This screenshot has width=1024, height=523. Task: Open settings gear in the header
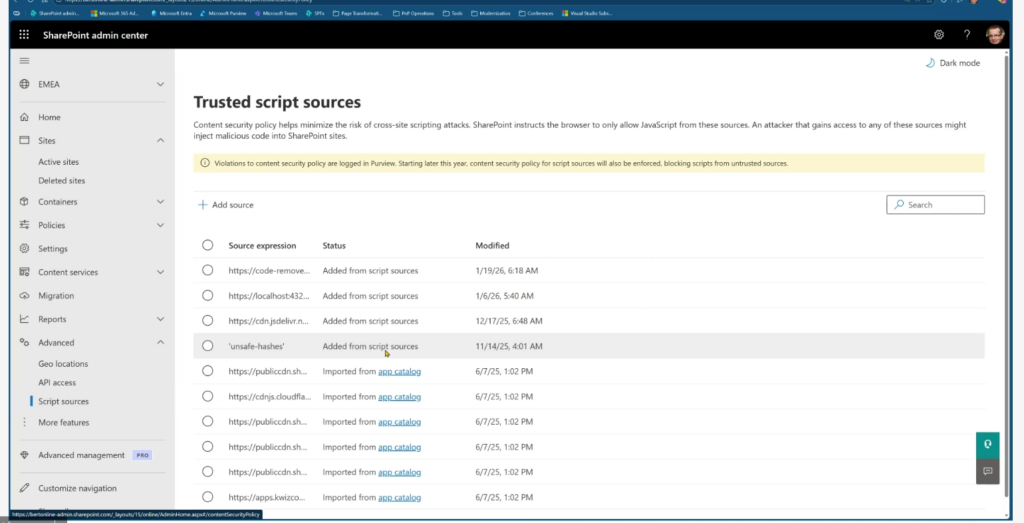[939, 34]
